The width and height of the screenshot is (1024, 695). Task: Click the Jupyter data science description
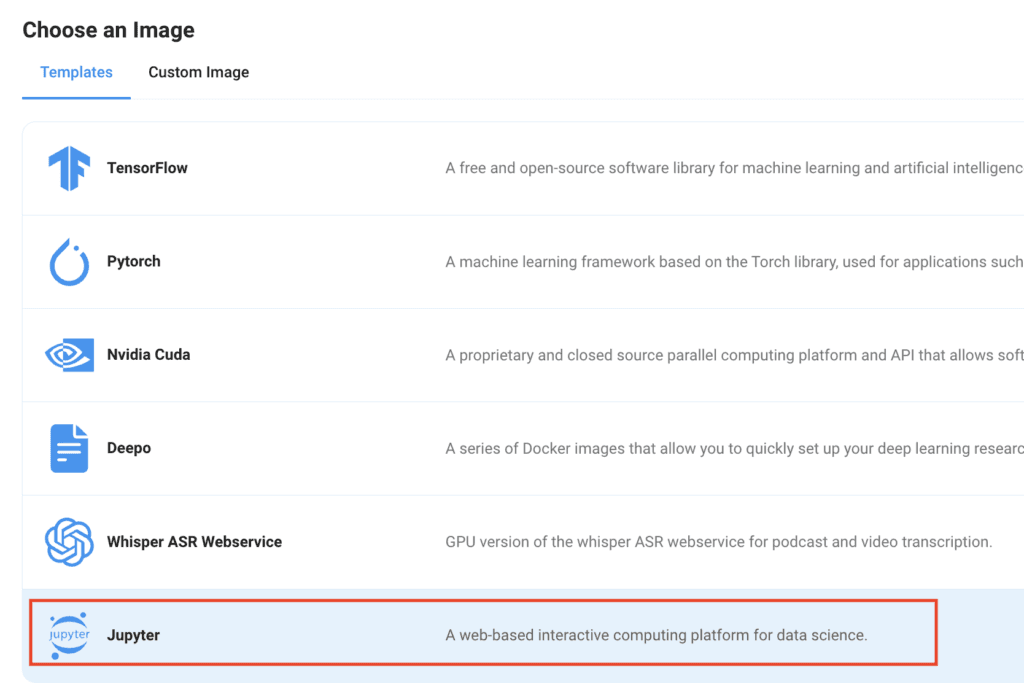pyautogui.click(x=656, y=635)
